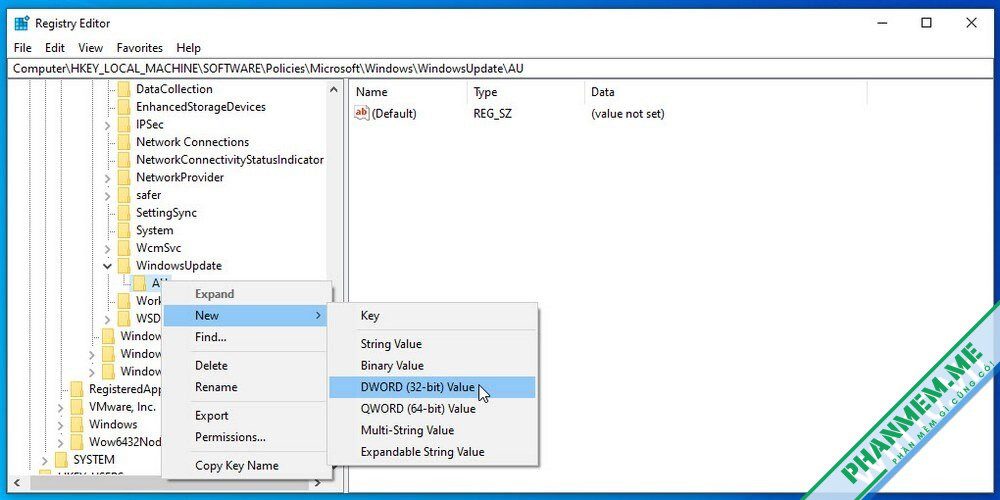
Task: Open the New submenu in context menu
Action: click(247, 316)
